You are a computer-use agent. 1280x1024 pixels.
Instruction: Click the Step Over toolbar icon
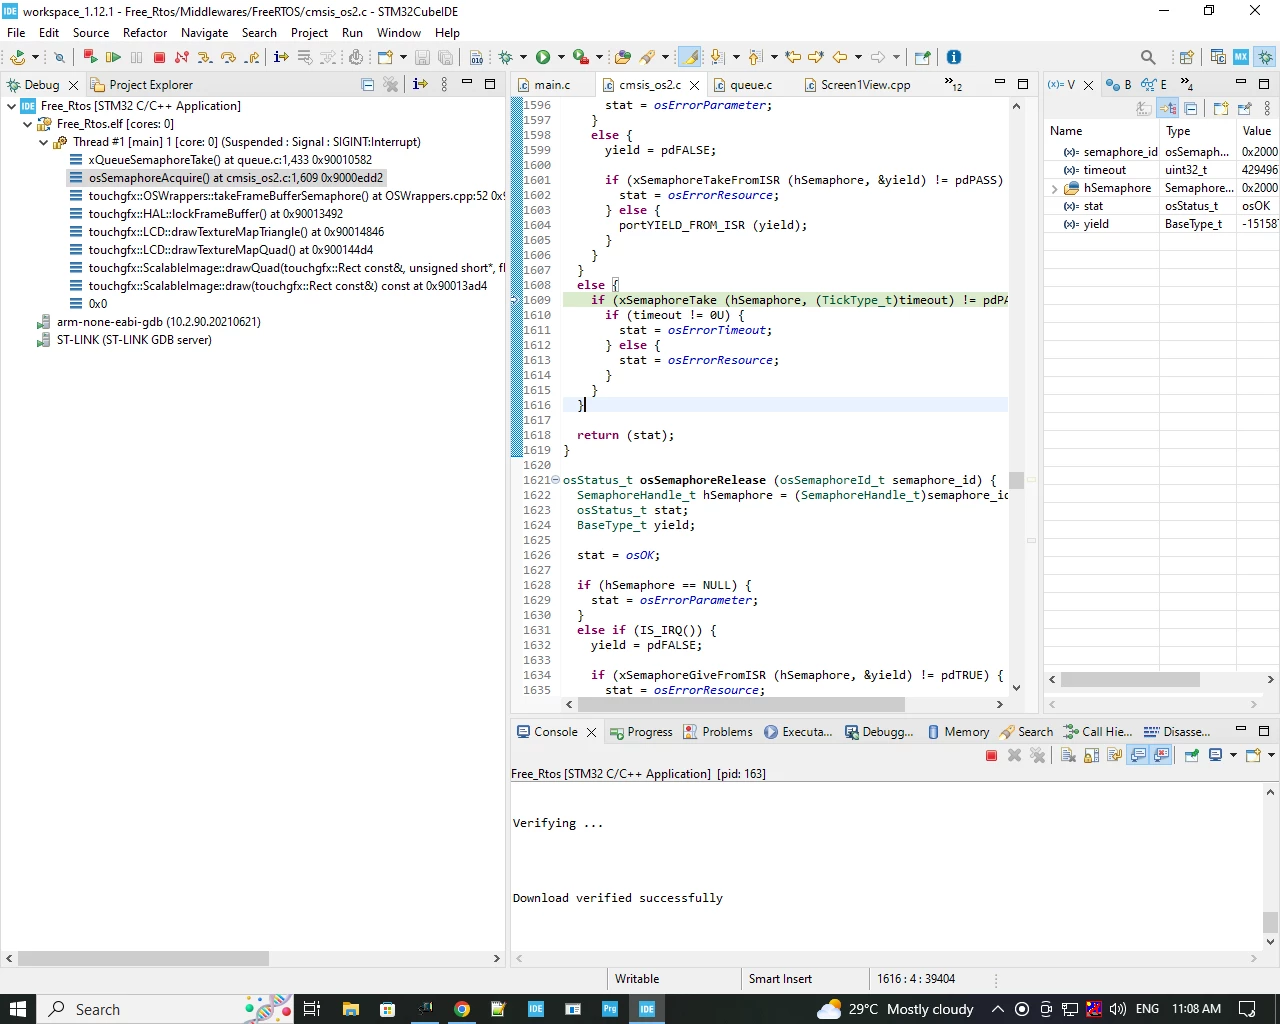(228, 57)
